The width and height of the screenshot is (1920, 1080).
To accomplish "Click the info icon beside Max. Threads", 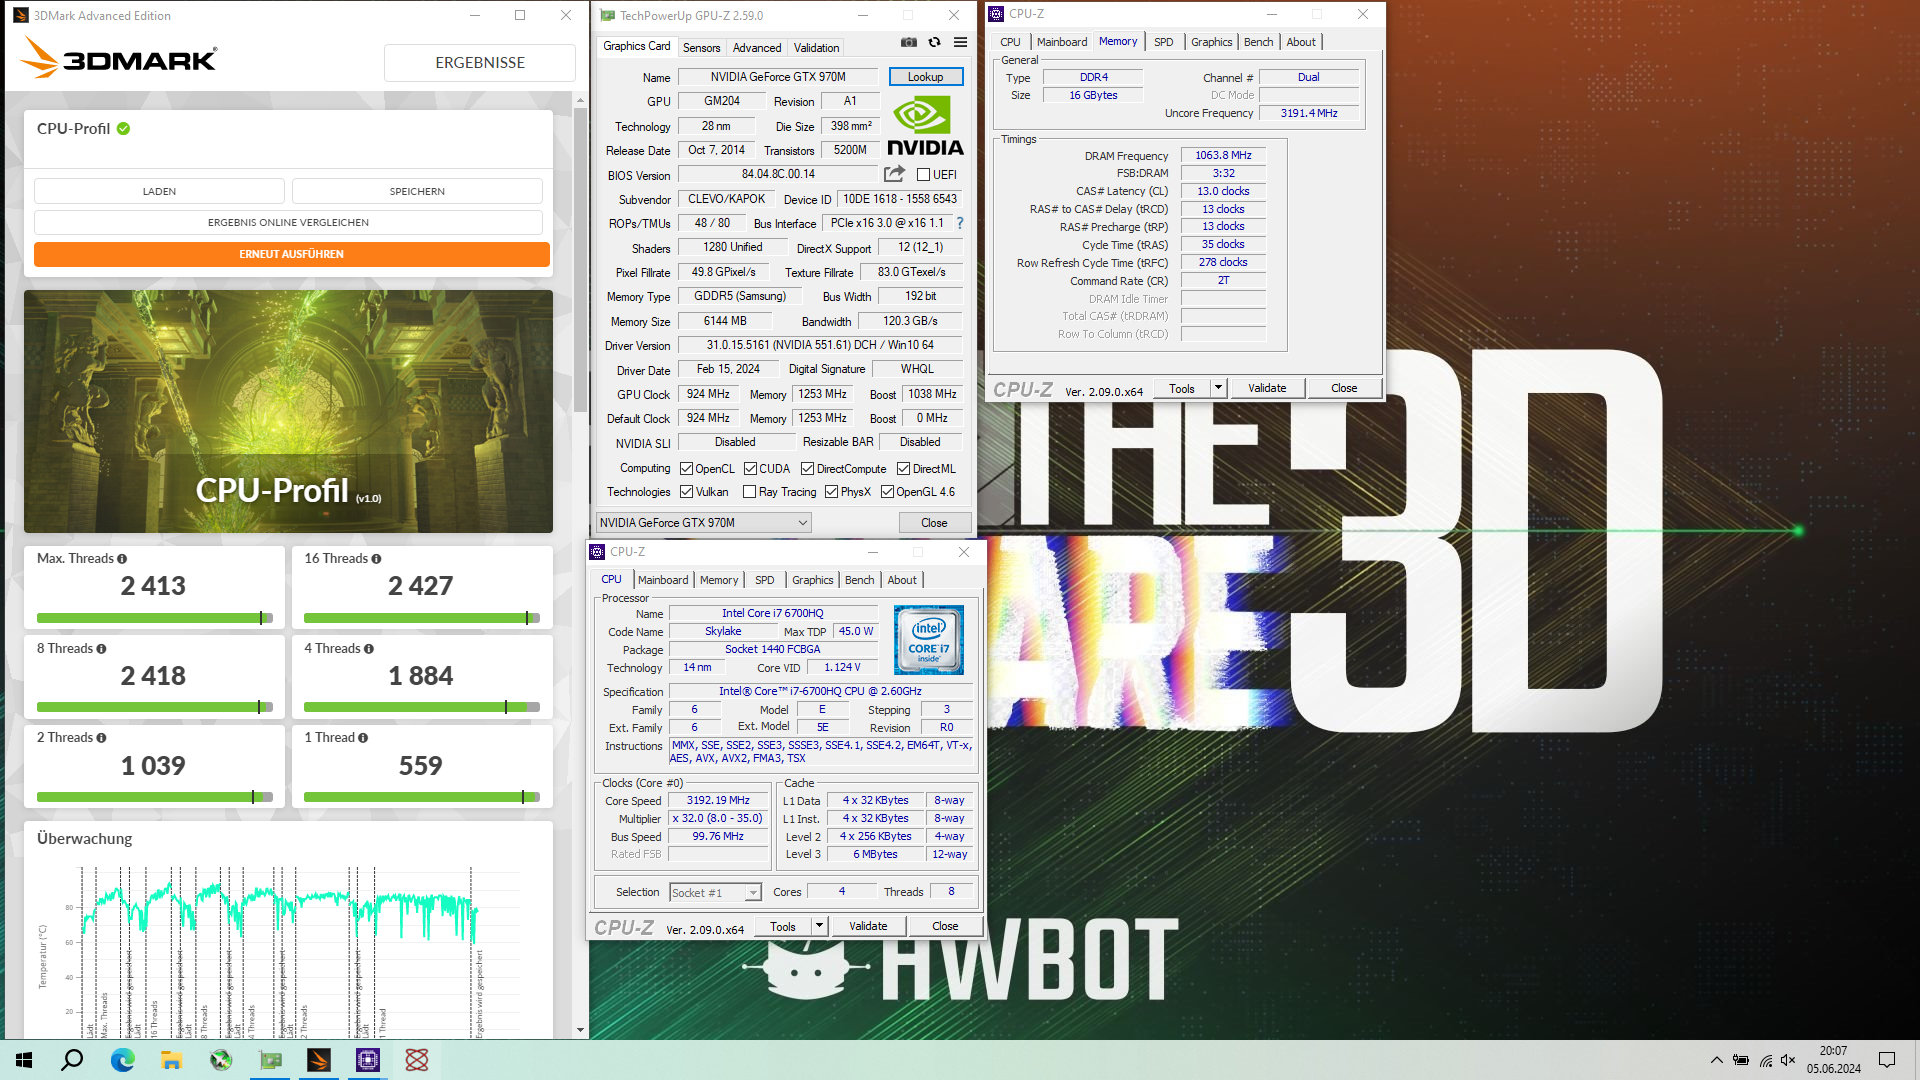I will [x=122, y=559].
